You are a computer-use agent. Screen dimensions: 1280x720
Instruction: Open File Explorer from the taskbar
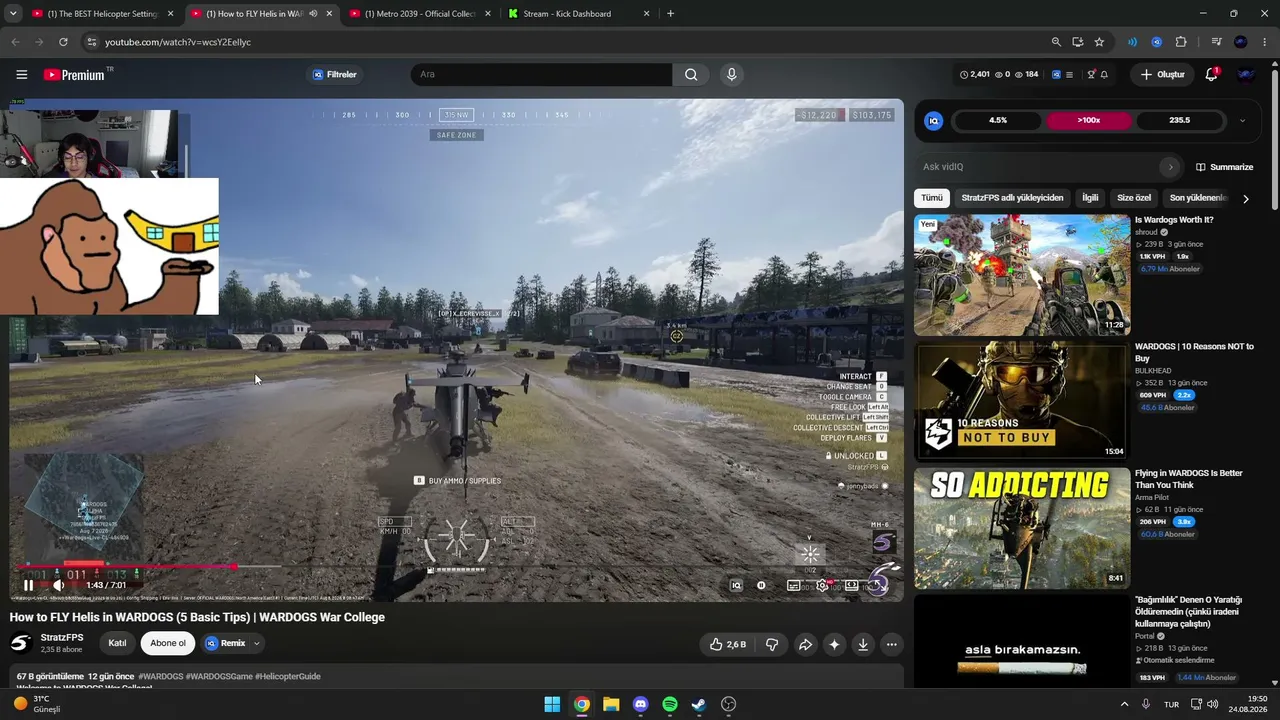tap(611, 704)
